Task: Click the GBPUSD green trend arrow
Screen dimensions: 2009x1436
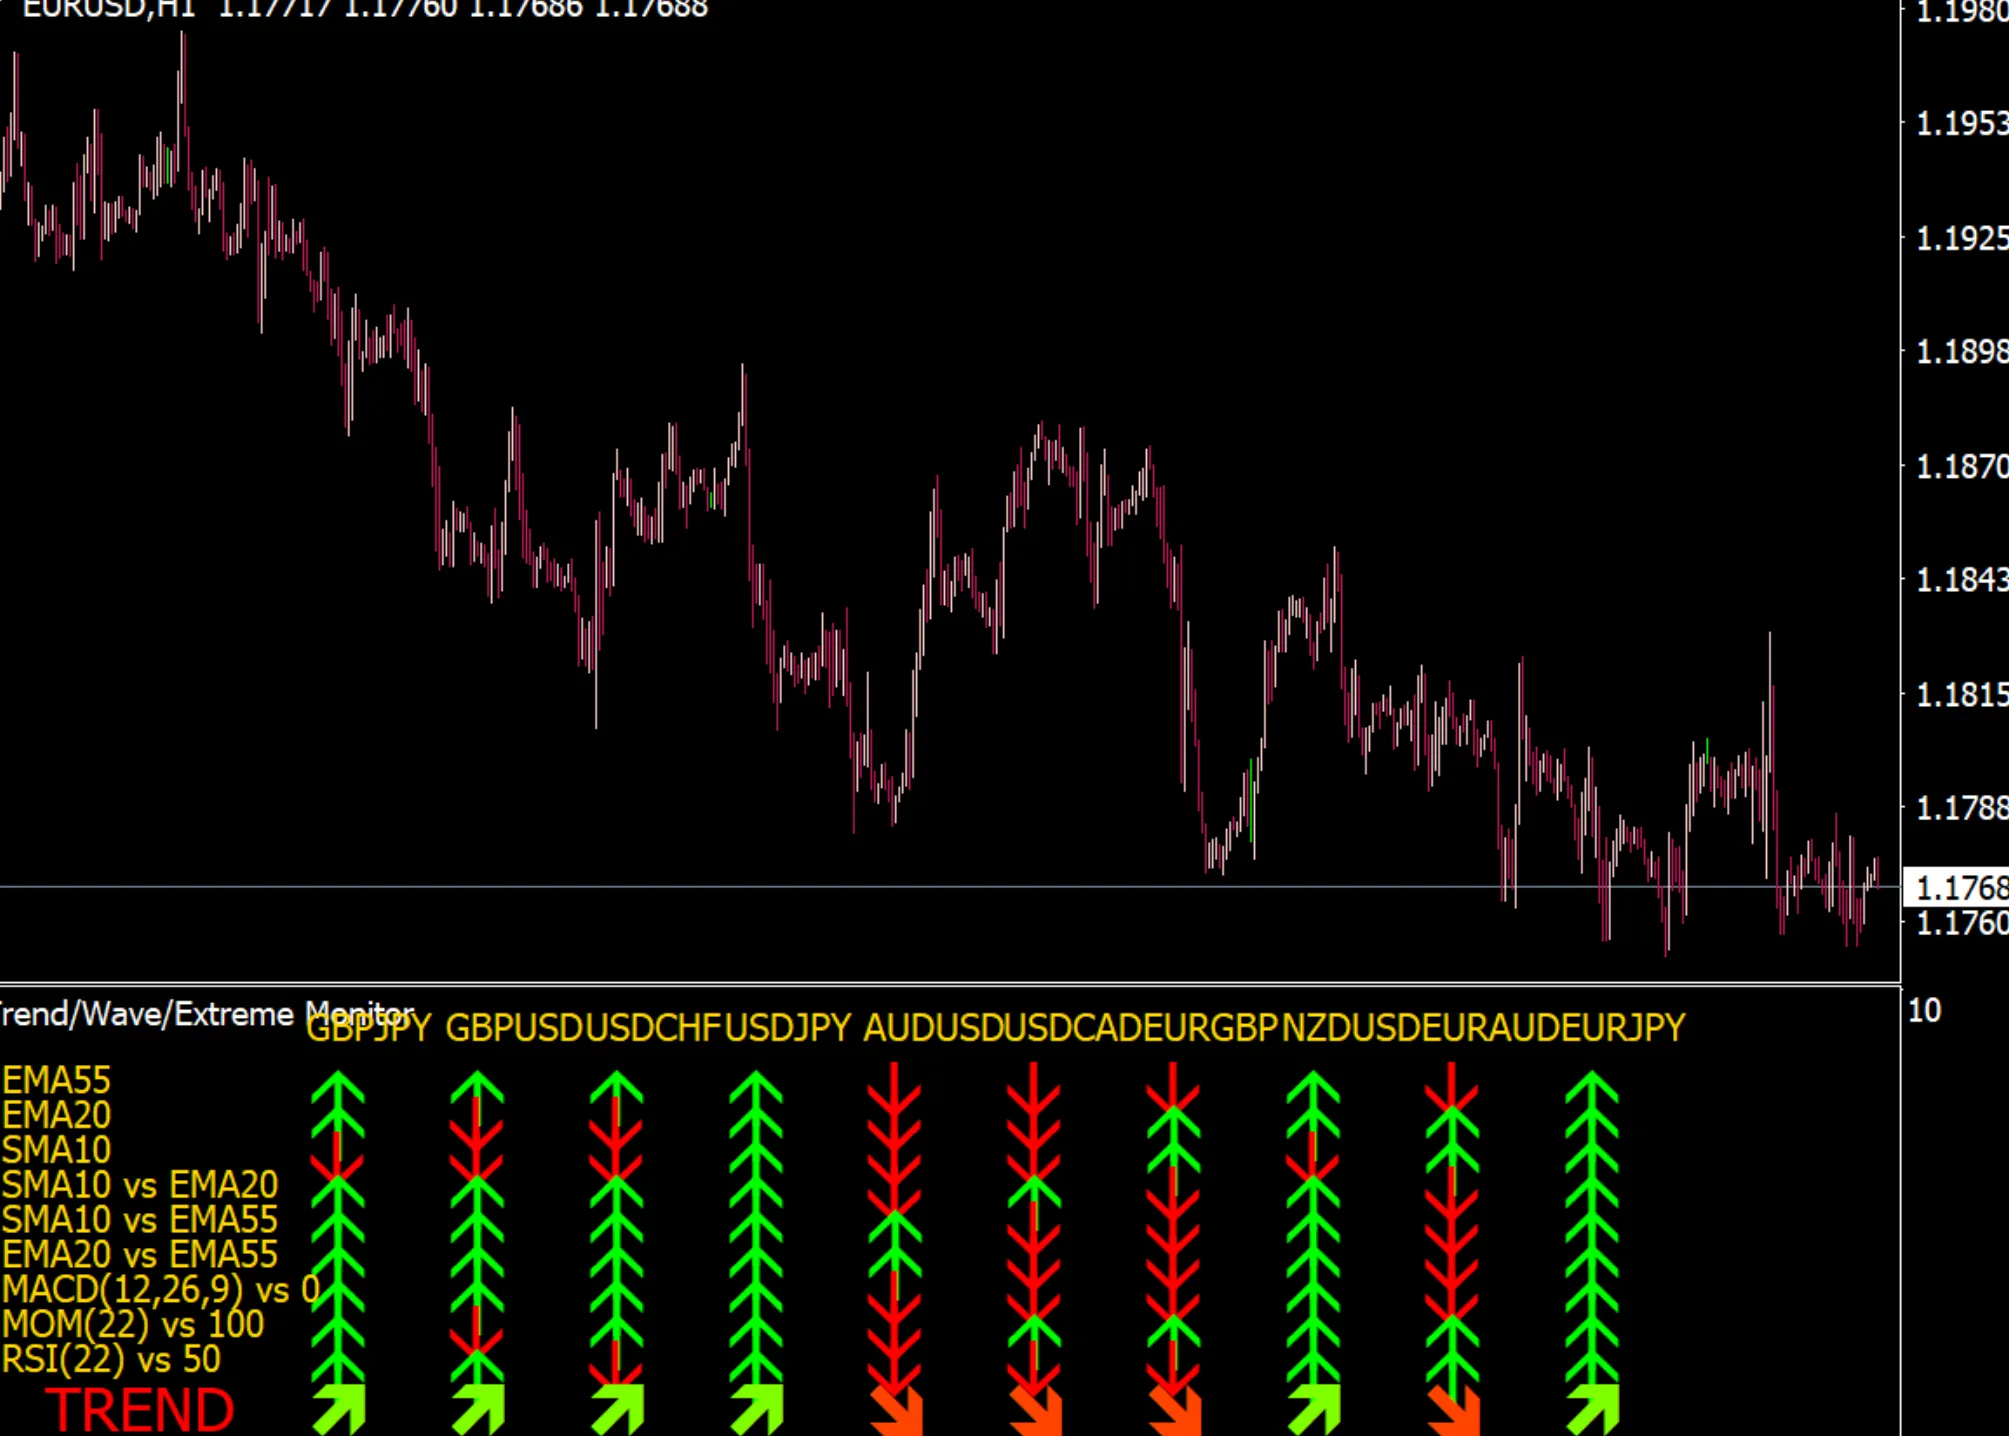Action: pos(478,1410)
